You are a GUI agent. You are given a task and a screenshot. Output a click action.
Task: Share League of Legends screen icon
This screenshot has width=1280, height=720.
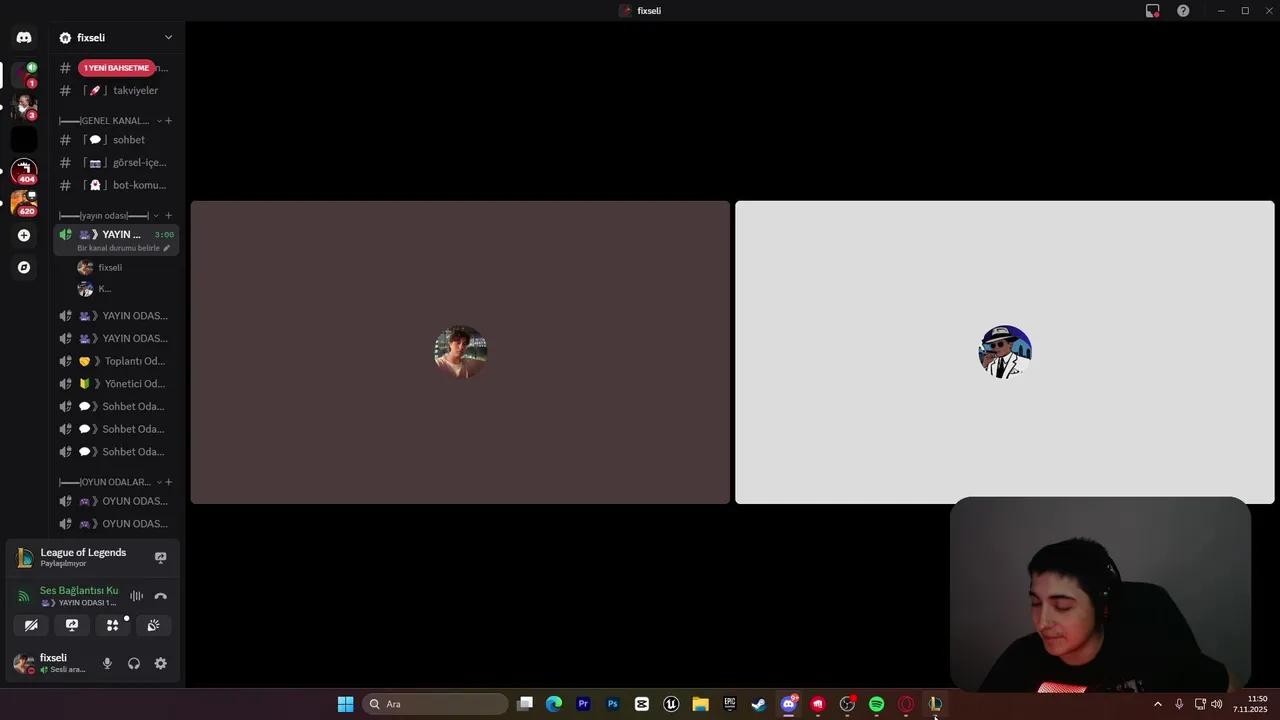pyautogui.click(x=160, y=557)
